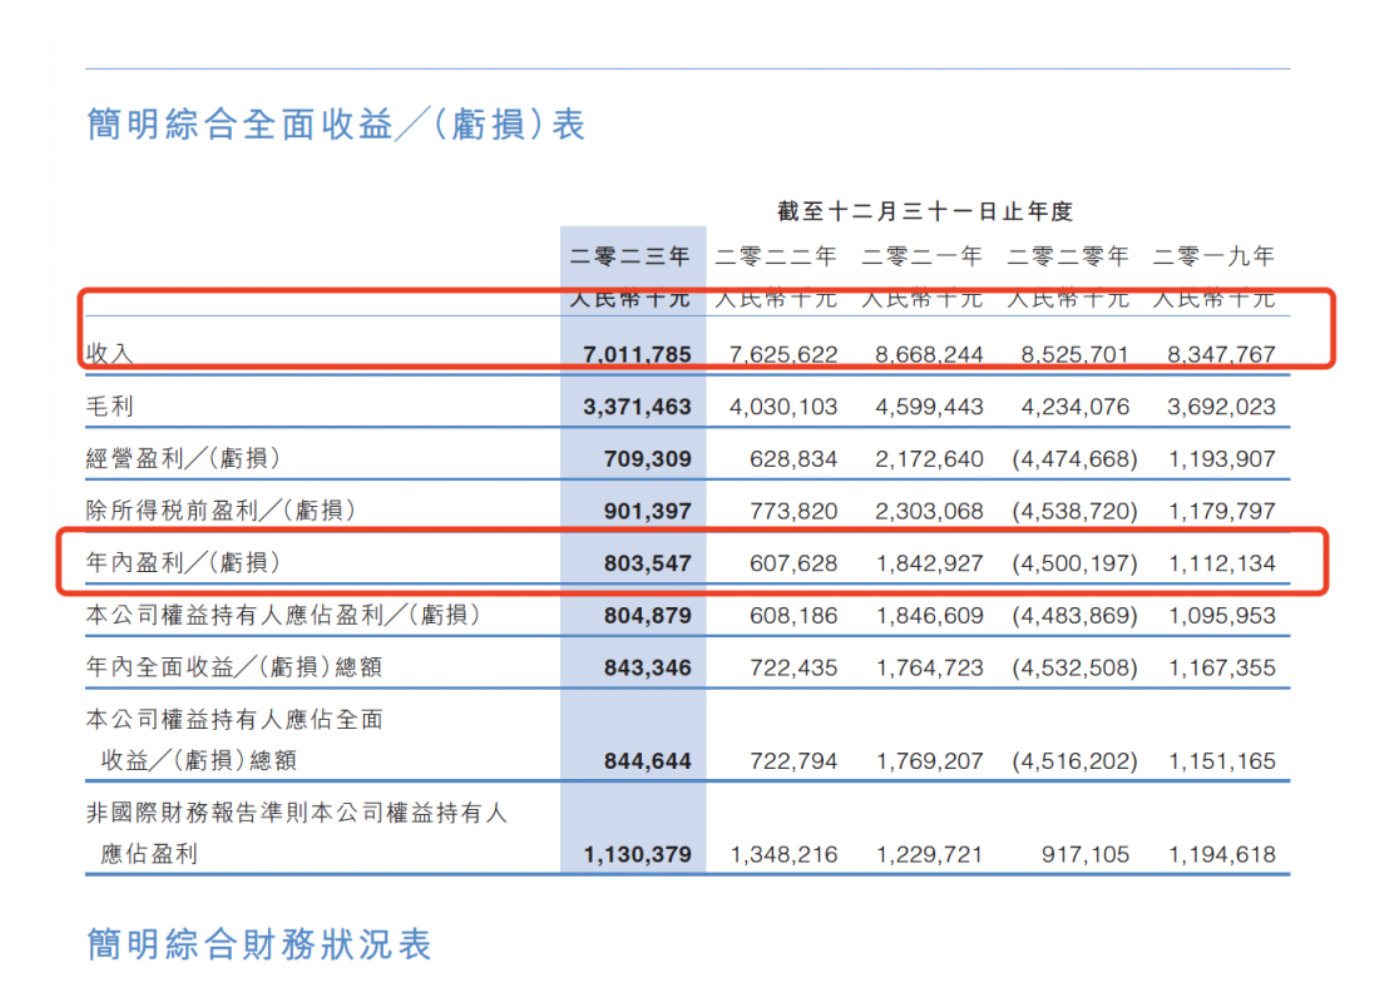Click the column header '二零二零年'
The width and height of the screenshot is (1374, 984).
(1068, 256)
